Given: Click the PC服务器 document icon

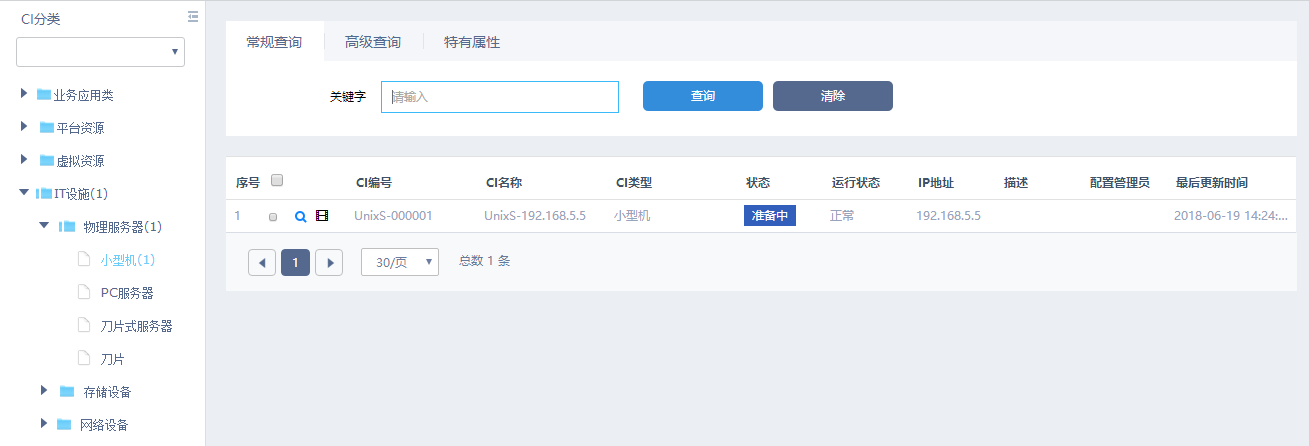Looking at the screenshot, I should pos(85,293).
